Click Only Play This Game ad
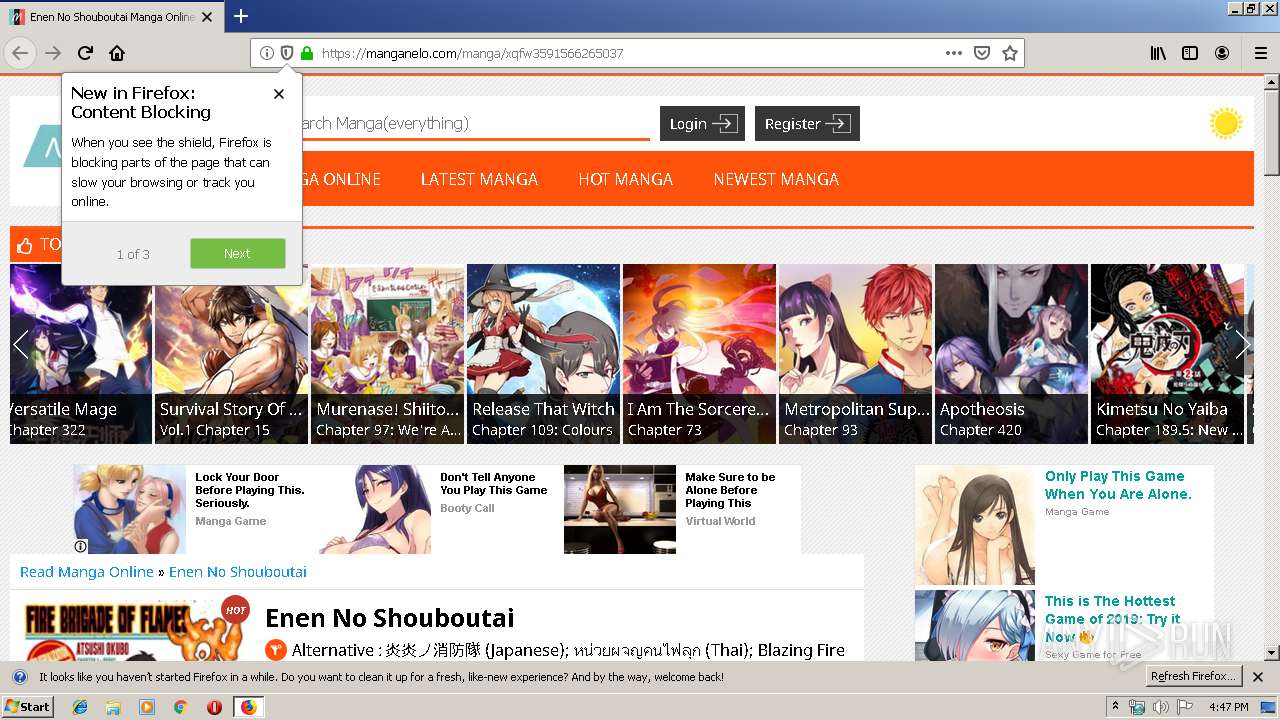The width and height of the screenshot is (1280, 720). 1118,485
